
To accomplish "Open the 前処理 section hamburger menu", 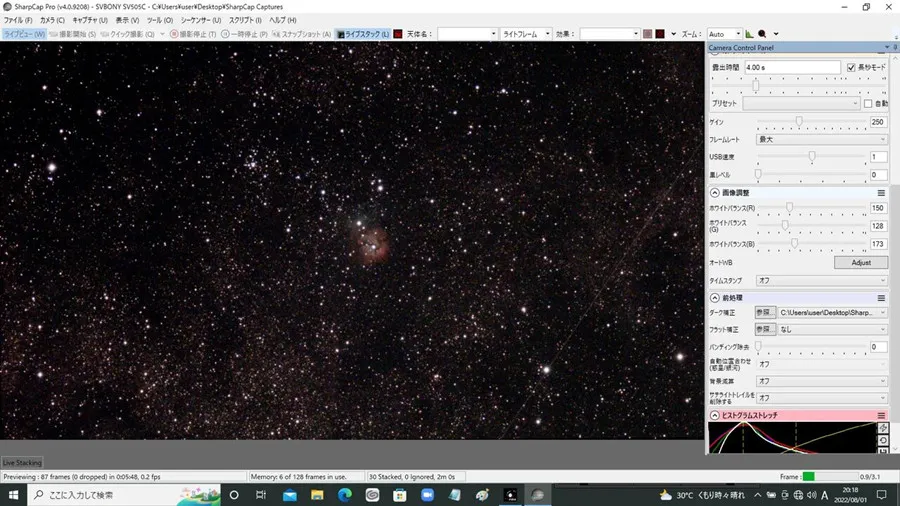I will [x=881, y=298].
